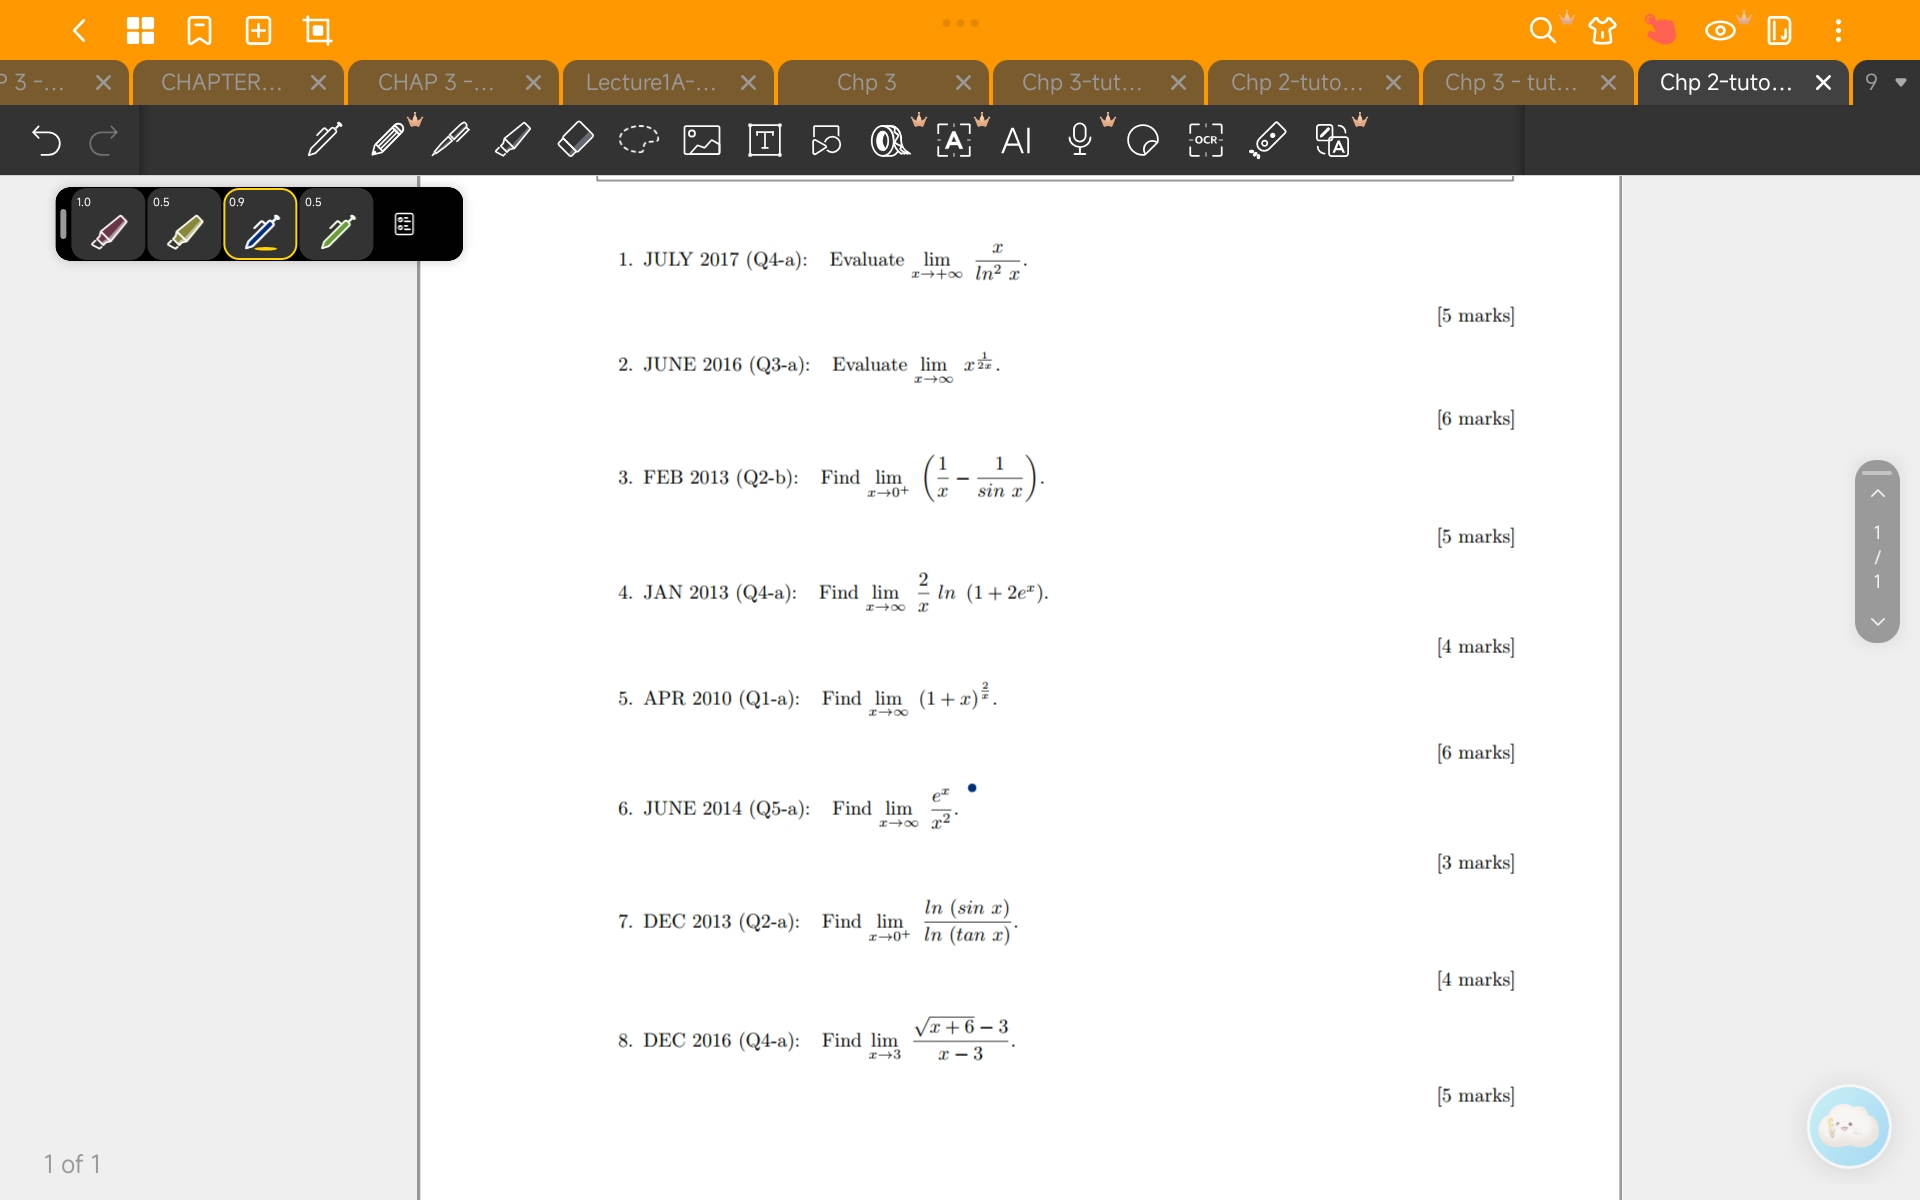
Task: Toggle the eye view mode icon
Action: pos(1720,30)
